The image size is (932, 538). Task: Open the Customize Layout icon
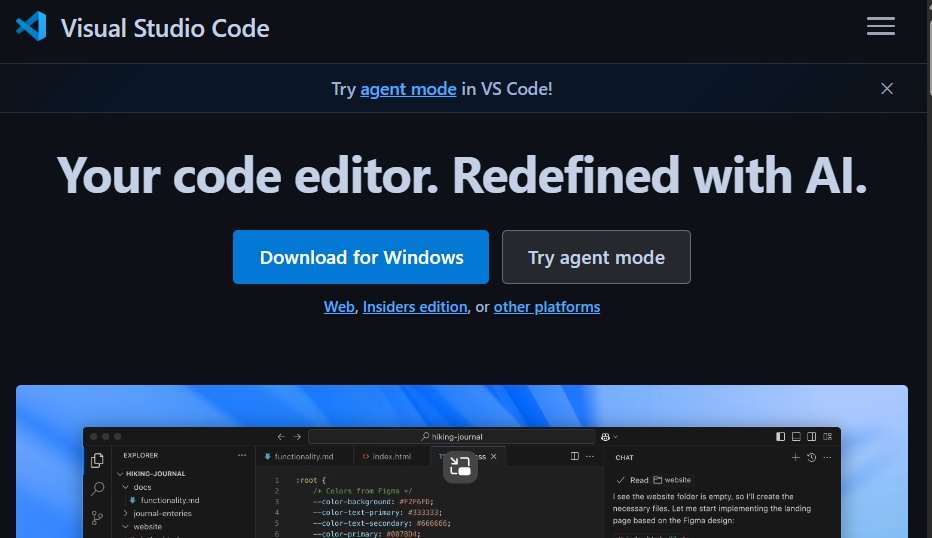[827, 436]
